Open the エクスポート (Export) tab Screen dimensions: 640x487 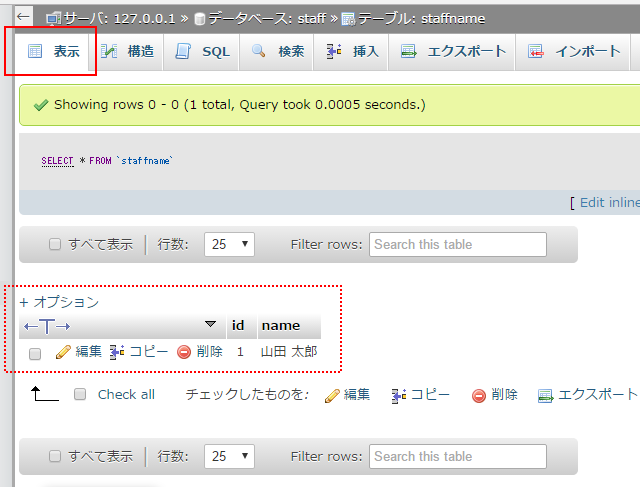point(453,51)
